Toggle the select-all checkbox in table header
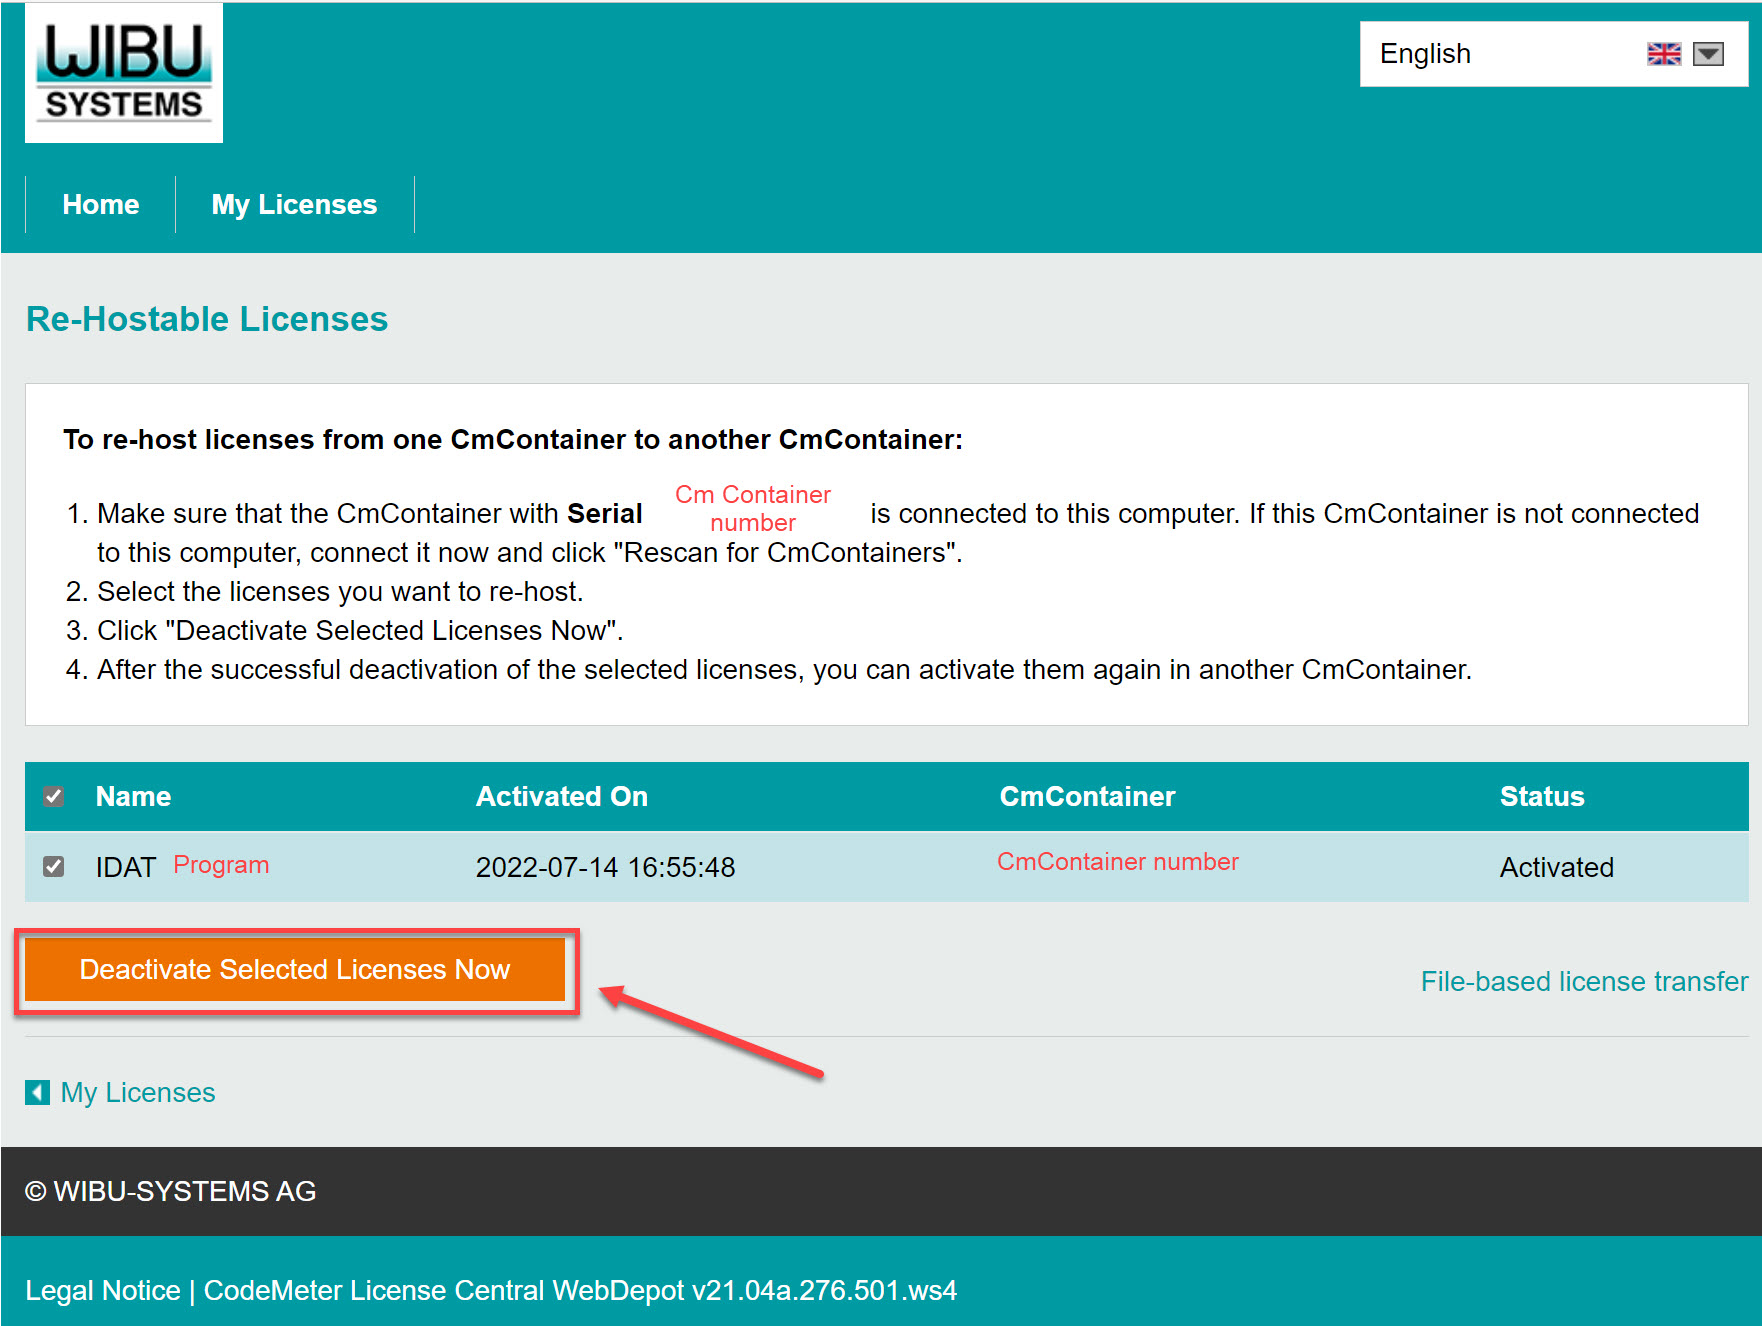The height and width of the screenshot is (1326, 1762). [54, 796]
